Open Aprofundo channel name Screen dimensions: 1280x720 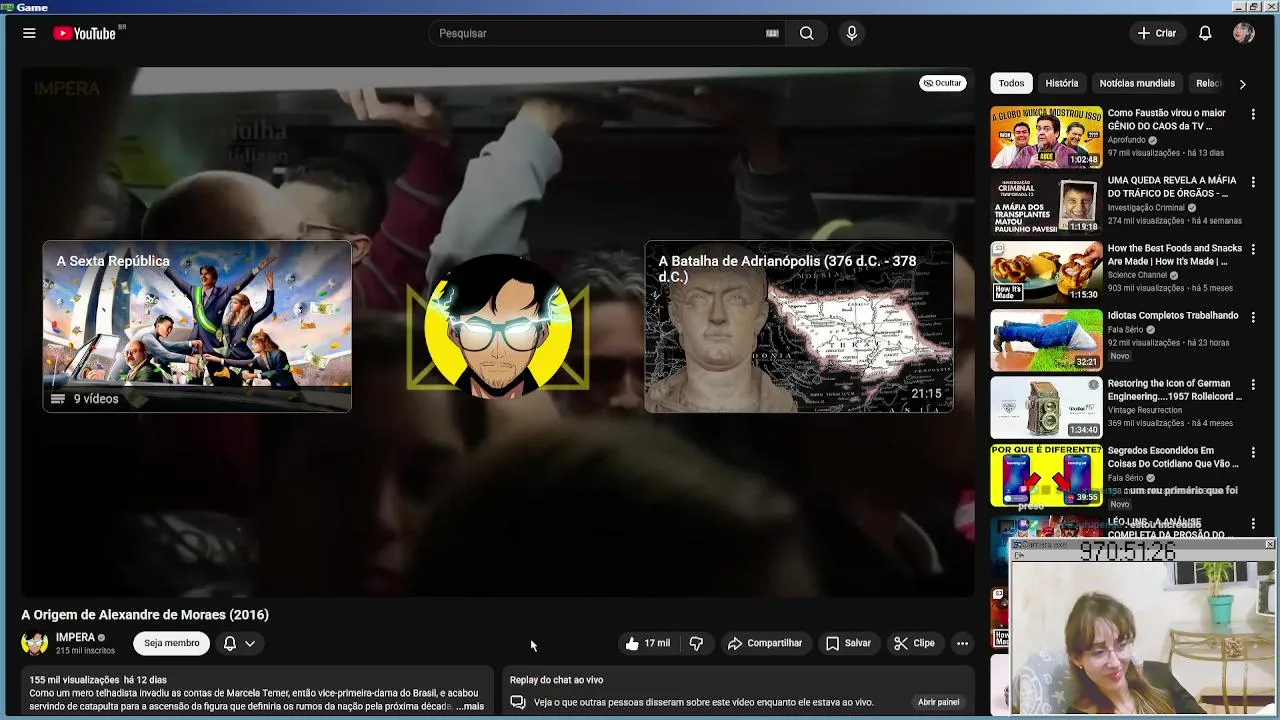[x=1126, y=140]
